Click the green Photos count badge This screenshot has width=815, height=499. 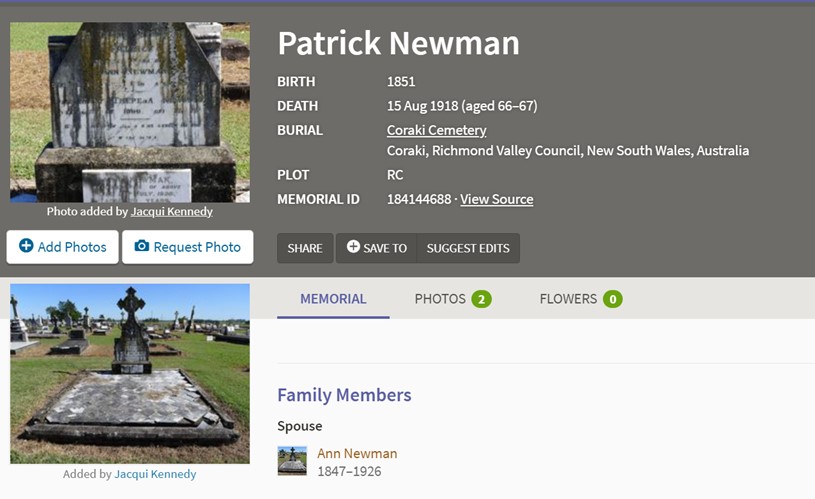click(481, 299)
